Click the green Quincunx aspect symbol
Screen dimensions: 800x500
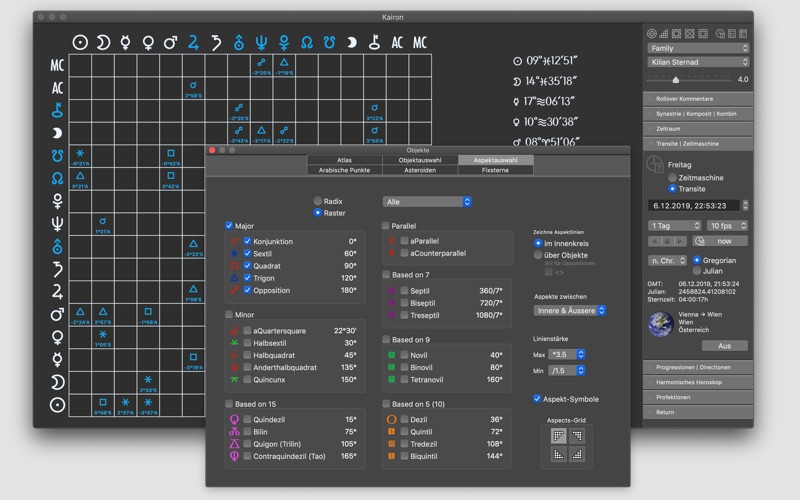pos(234,380)
